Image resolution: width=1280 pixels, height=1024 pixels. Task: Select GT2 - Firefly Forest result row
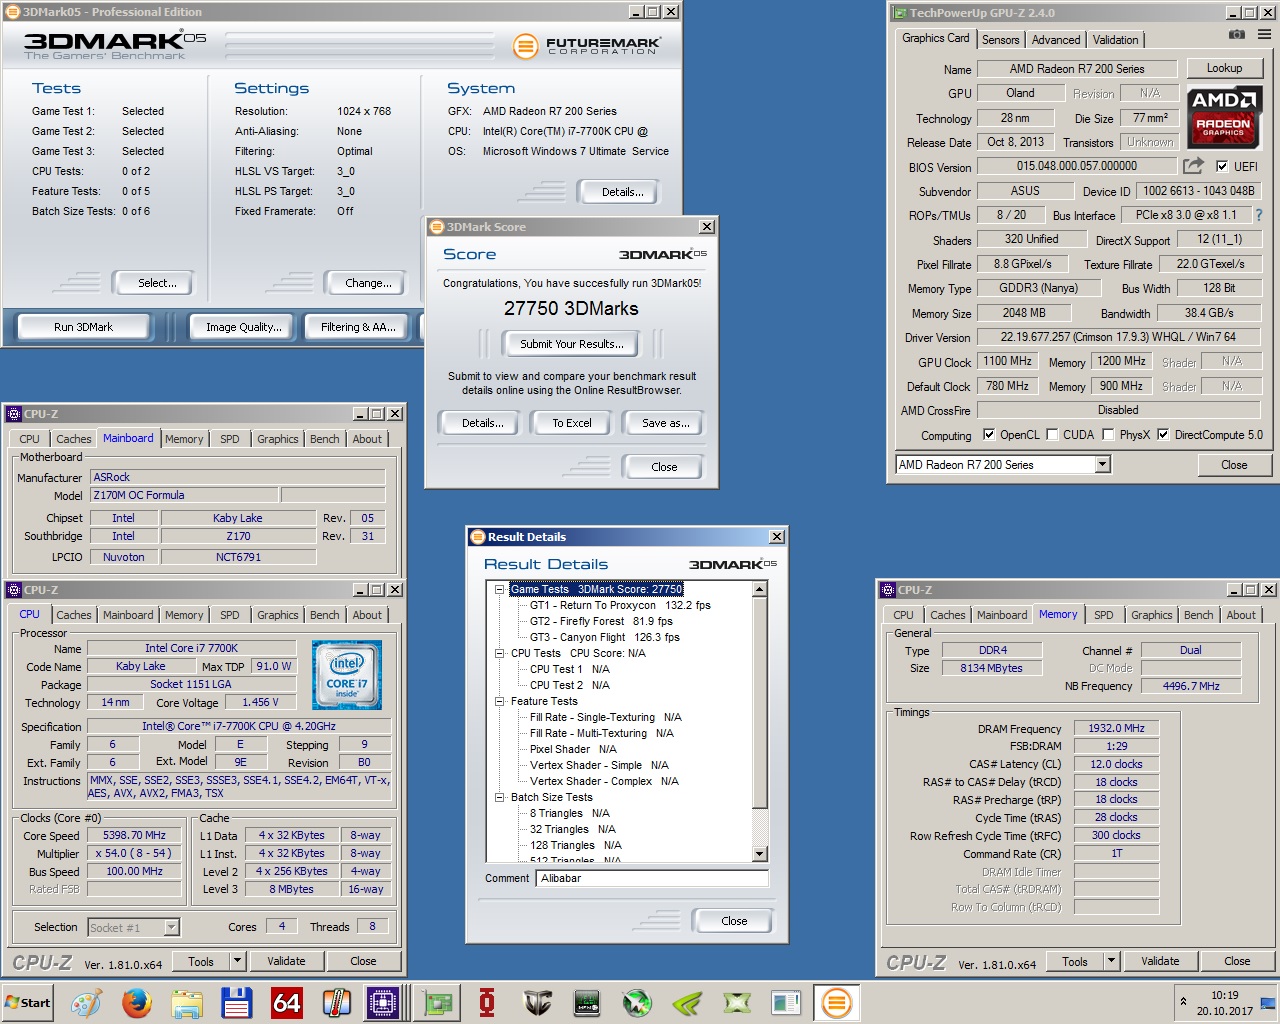(x=601, y=621)
